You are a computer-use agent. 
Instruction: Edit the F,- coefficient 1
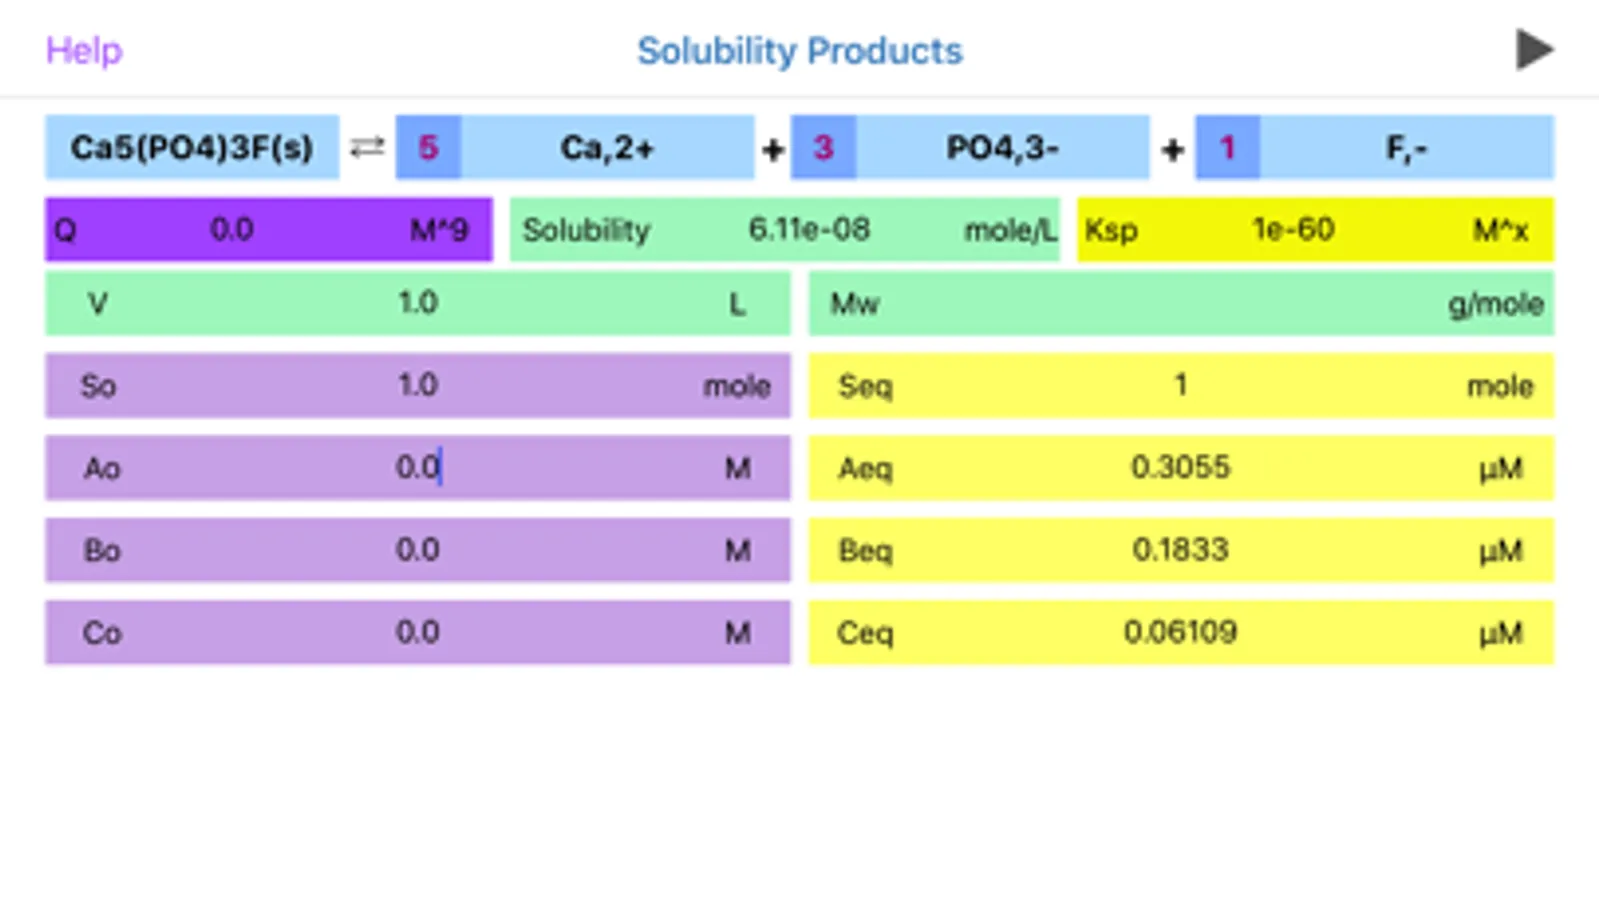coord(1227,148)
